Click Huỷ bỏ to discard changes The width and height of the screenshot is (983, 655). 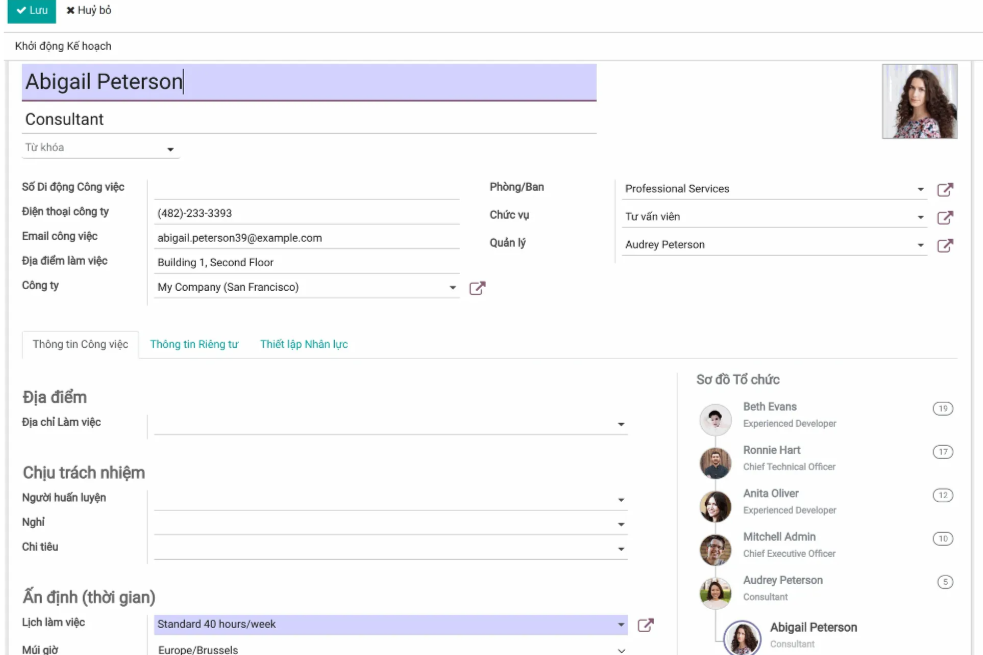89,10
